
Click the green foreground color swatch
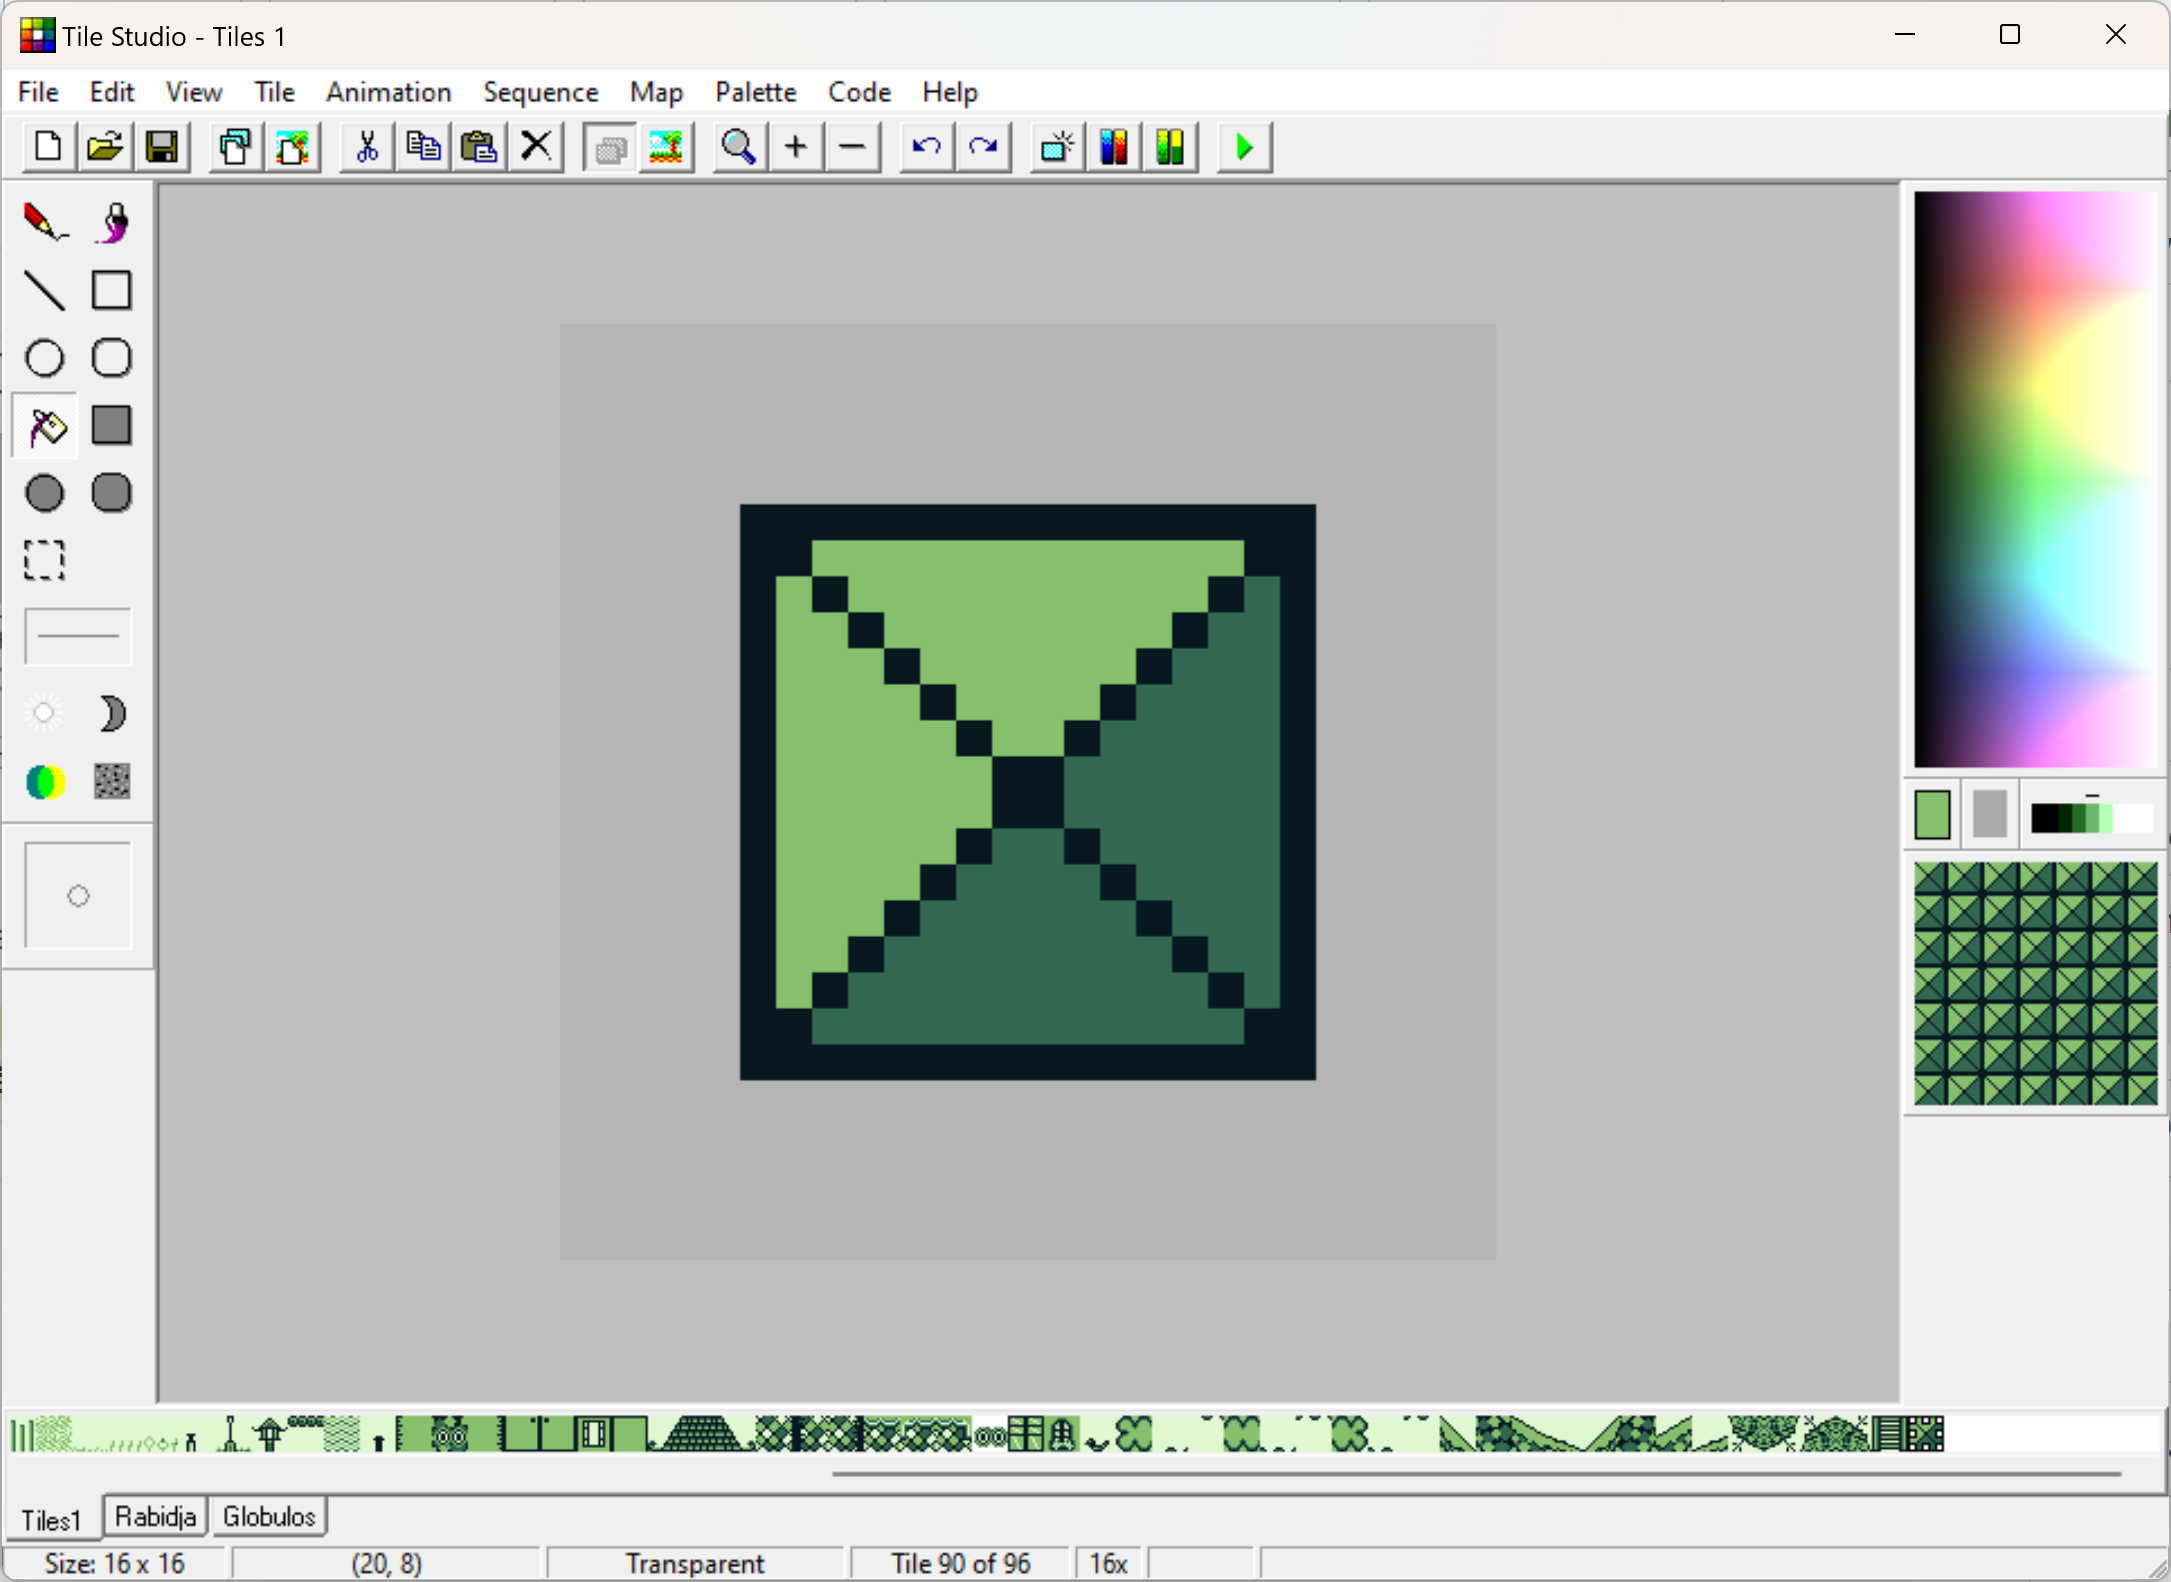coord(1932,815)
